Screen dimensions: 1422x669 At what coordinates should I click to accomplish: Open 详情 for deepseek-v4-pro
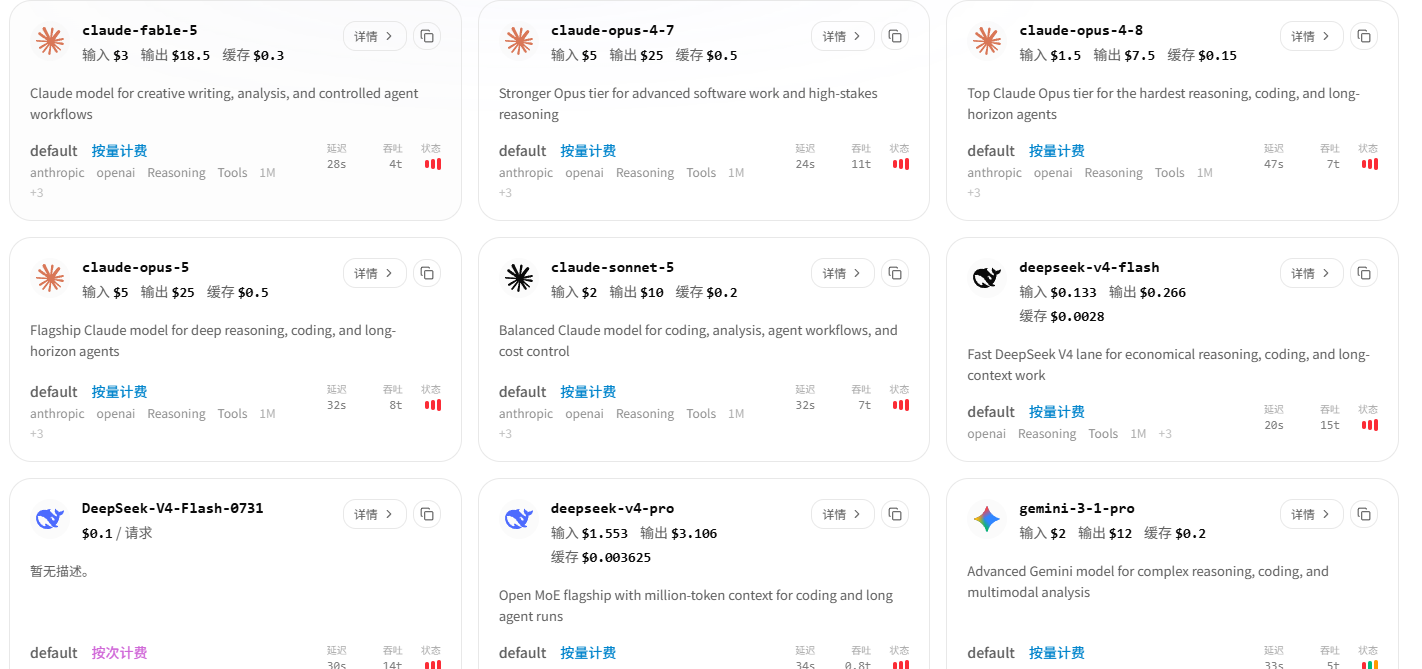coord(843,514)
